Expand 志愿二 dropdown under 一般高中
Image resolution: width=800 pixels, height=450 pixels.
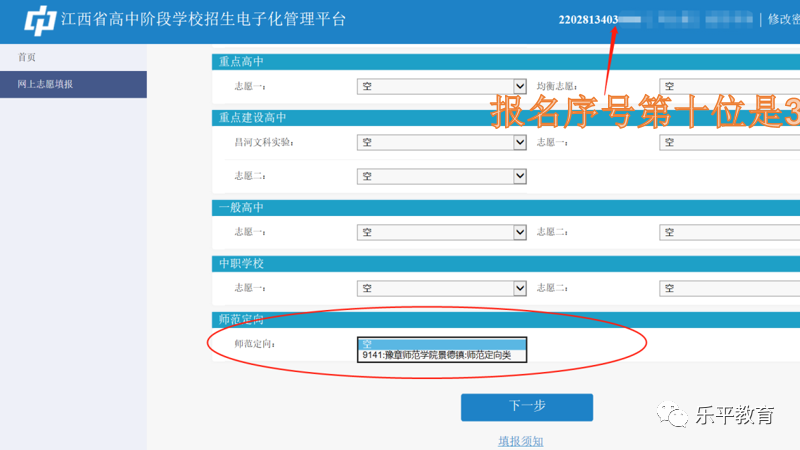tap(729, 232)
